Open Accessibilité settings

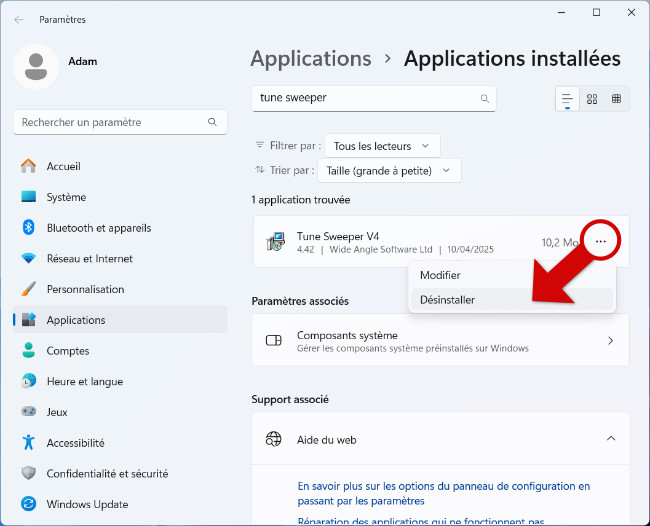[x=120, y=442]
